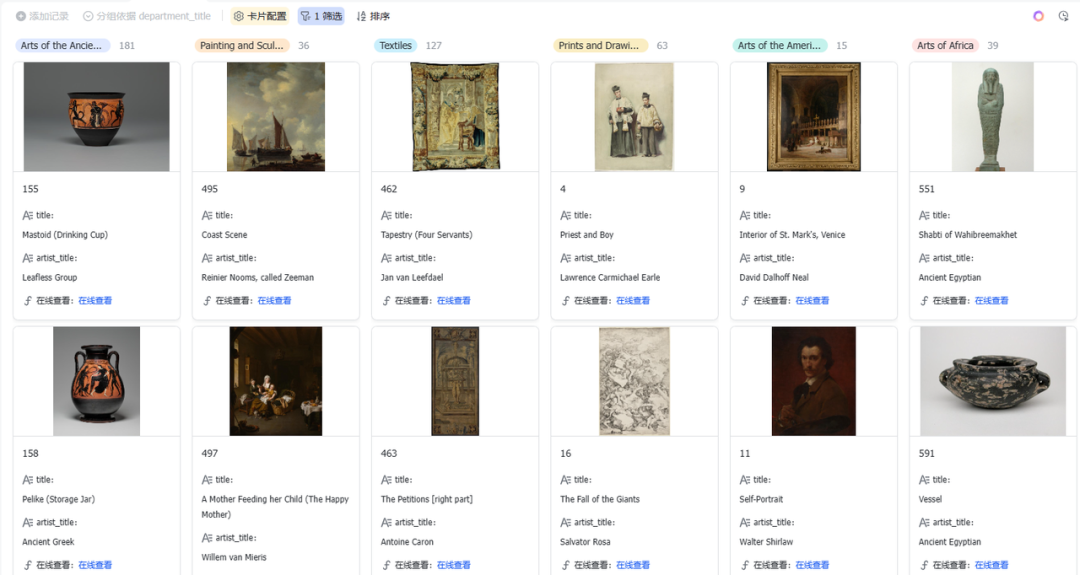The image size is (1080, 575).
Task: Click the Mastoid Drinking Cup thumbnail
Action: (96, 116)
